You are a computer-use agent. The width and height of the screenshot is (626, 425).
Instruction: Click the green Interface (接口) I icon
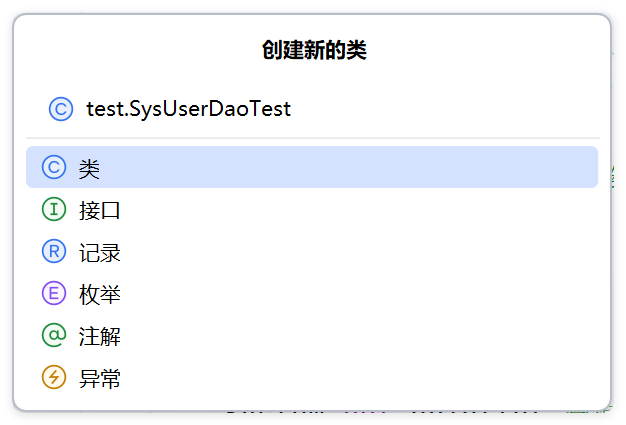[54, 209]
